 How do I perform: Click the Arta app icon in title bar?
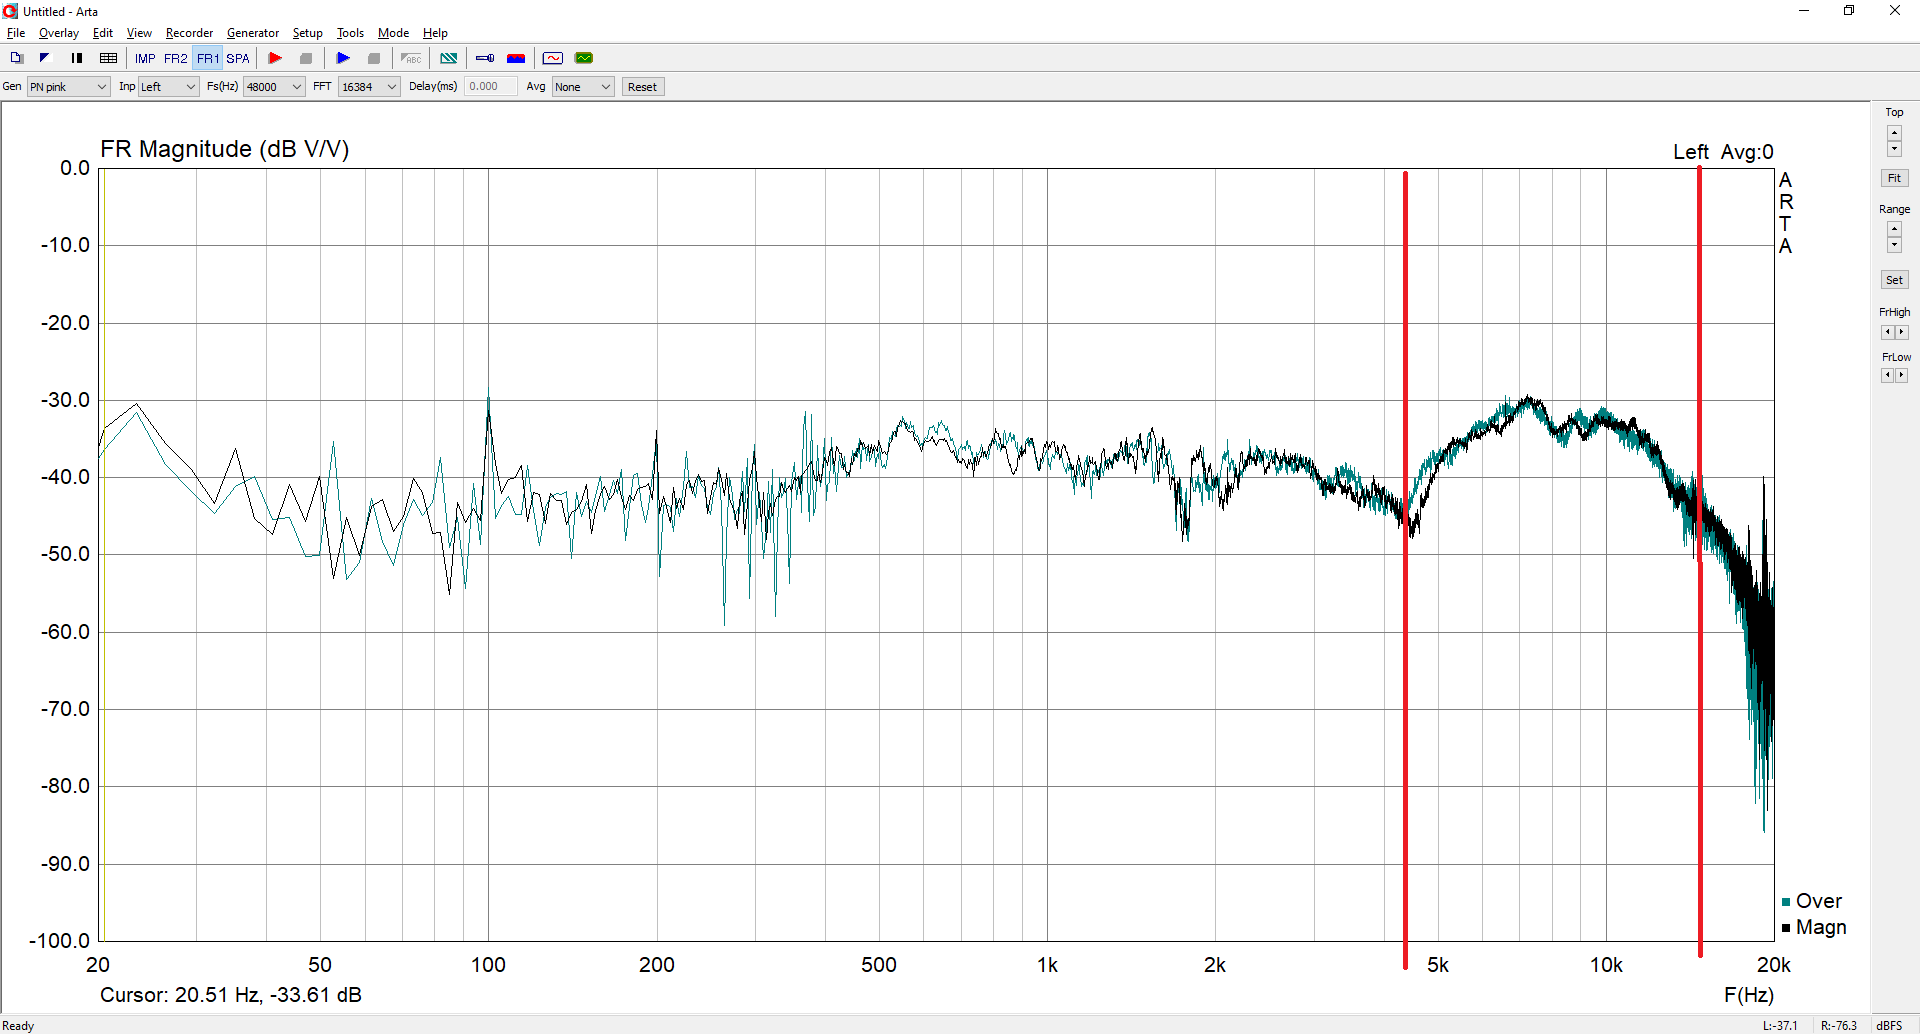pyautogui.click(x=11, y=11)
